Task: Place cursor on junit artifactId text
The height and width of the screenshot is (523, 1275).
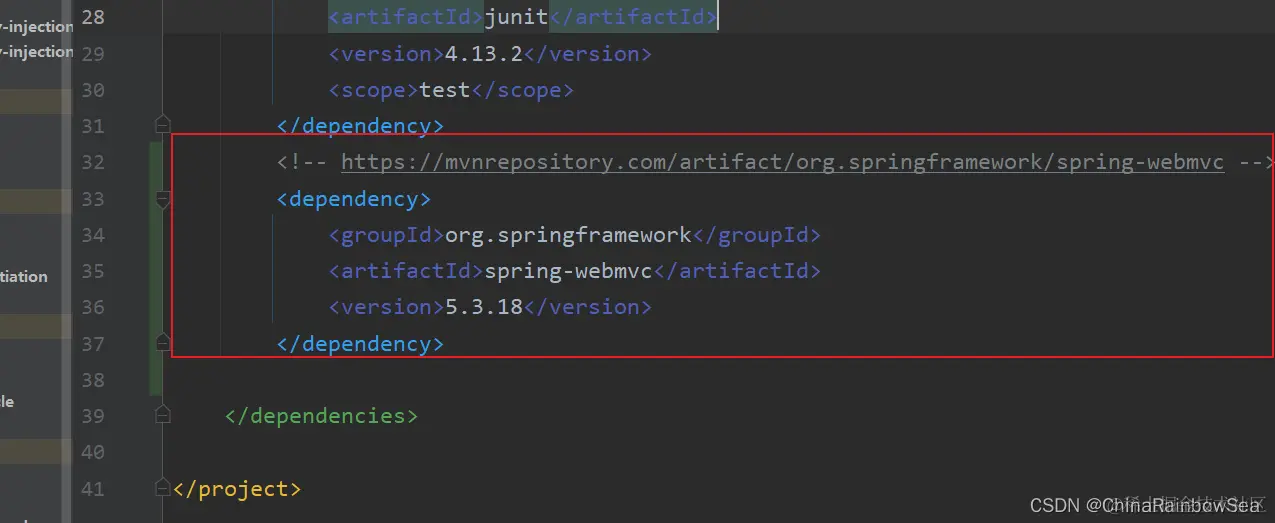Action: (x=516, y=17)
